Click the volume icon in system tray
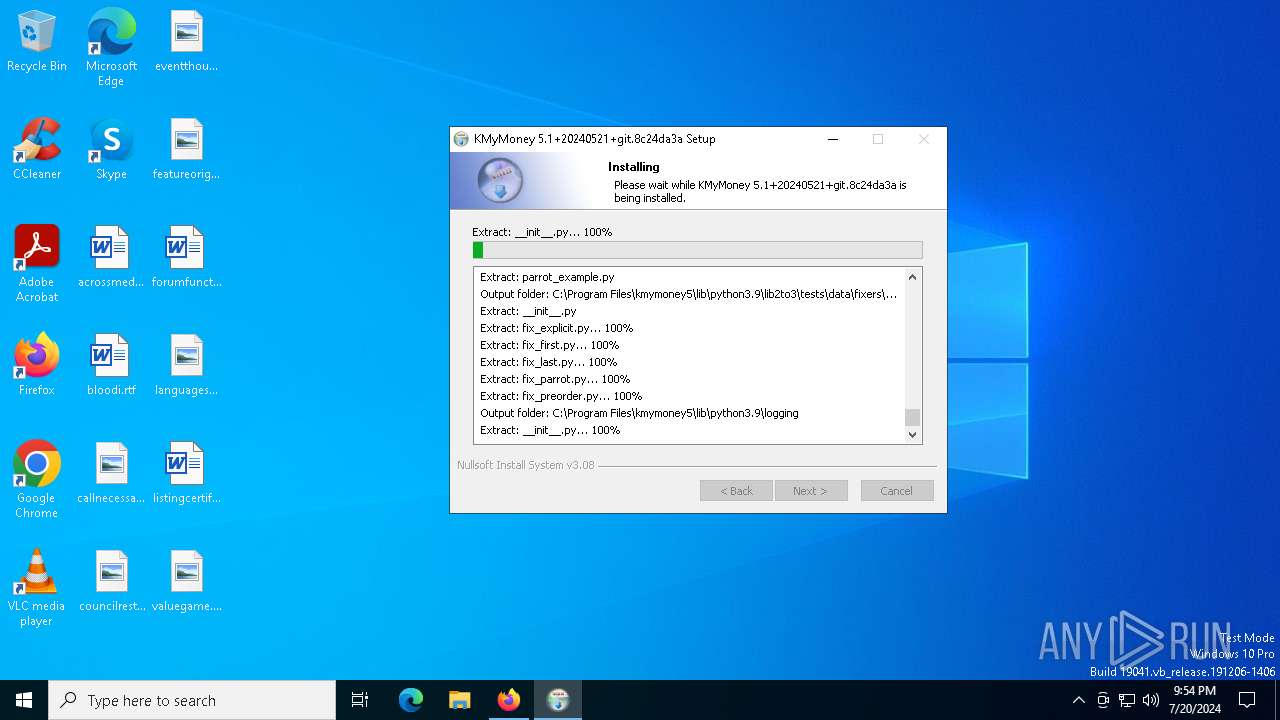Image resolution: width=1280 pixels, height=720 pixels. point(1151,700)
